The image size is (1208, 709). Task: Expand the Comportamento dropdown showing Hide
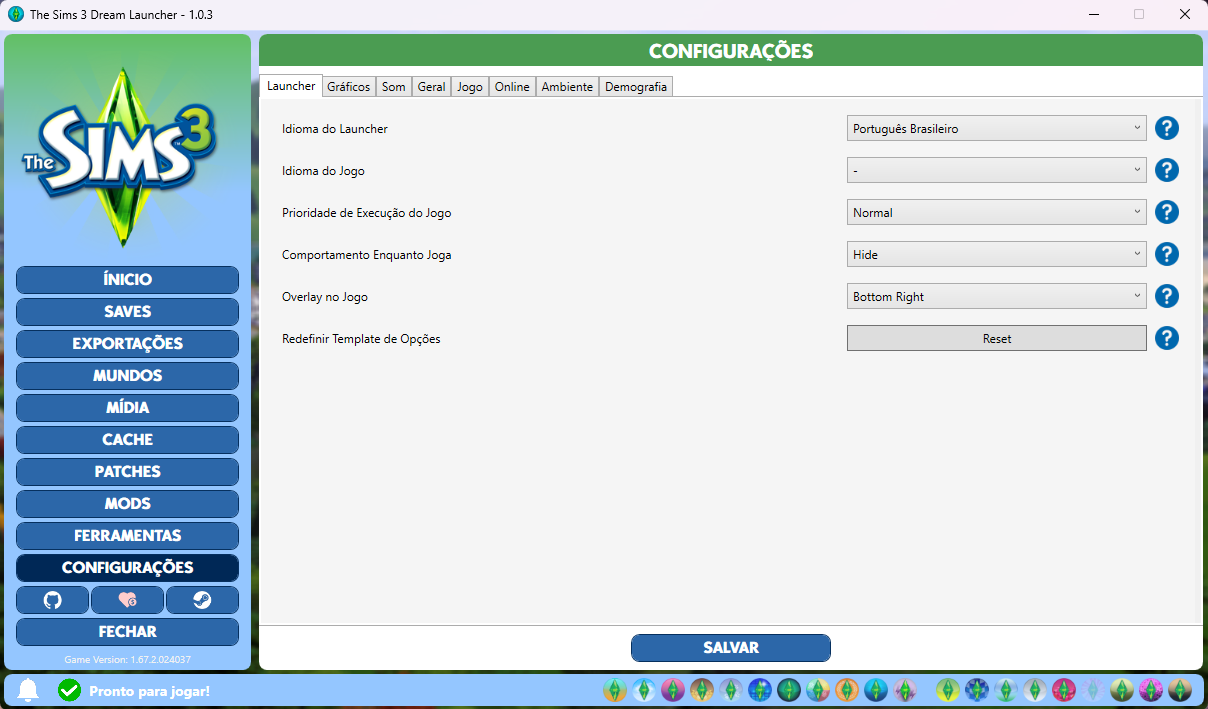pos(997,254)
